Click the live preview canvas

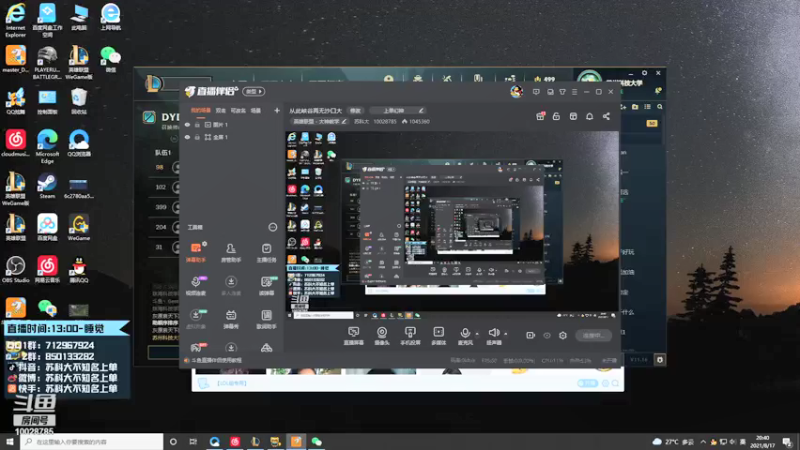(452, 225)
